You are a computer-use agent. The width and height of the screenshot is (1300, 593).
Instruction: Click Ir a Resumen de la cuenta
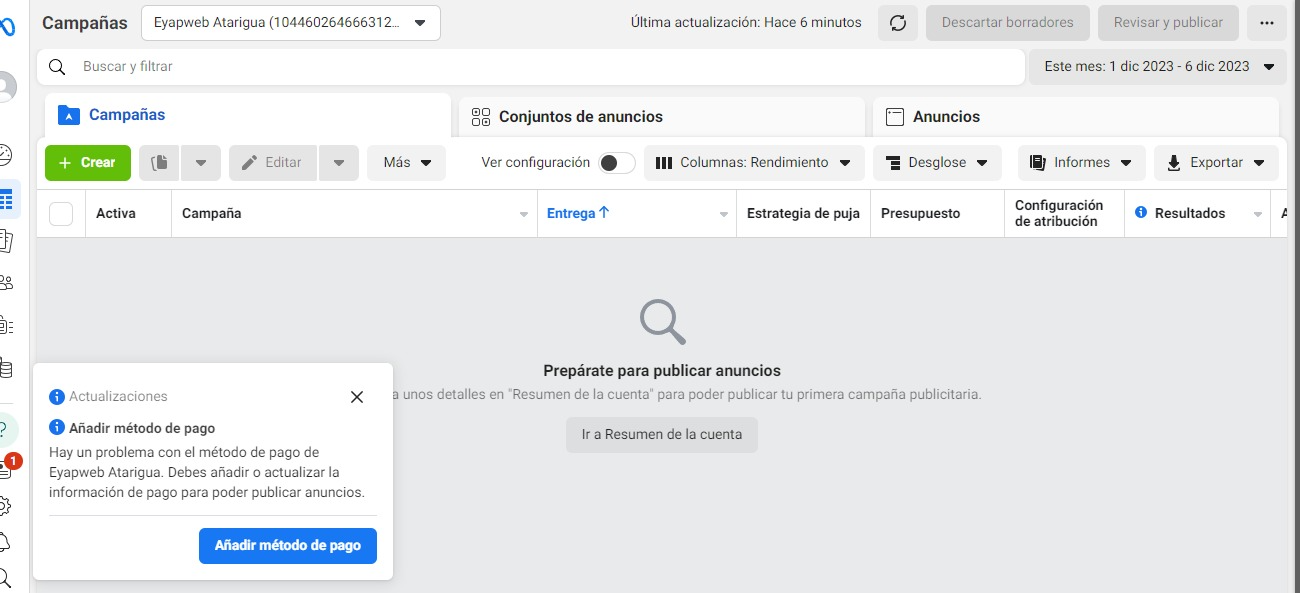pyautogui.click(x=661, y=435)
